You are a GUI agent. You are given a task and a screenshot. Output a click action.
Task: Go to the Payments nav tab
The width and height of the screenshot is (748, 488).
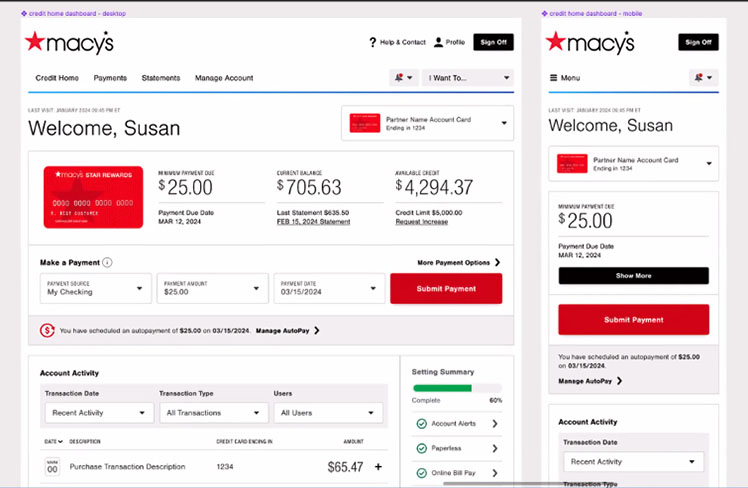click(x=110, y=78)
